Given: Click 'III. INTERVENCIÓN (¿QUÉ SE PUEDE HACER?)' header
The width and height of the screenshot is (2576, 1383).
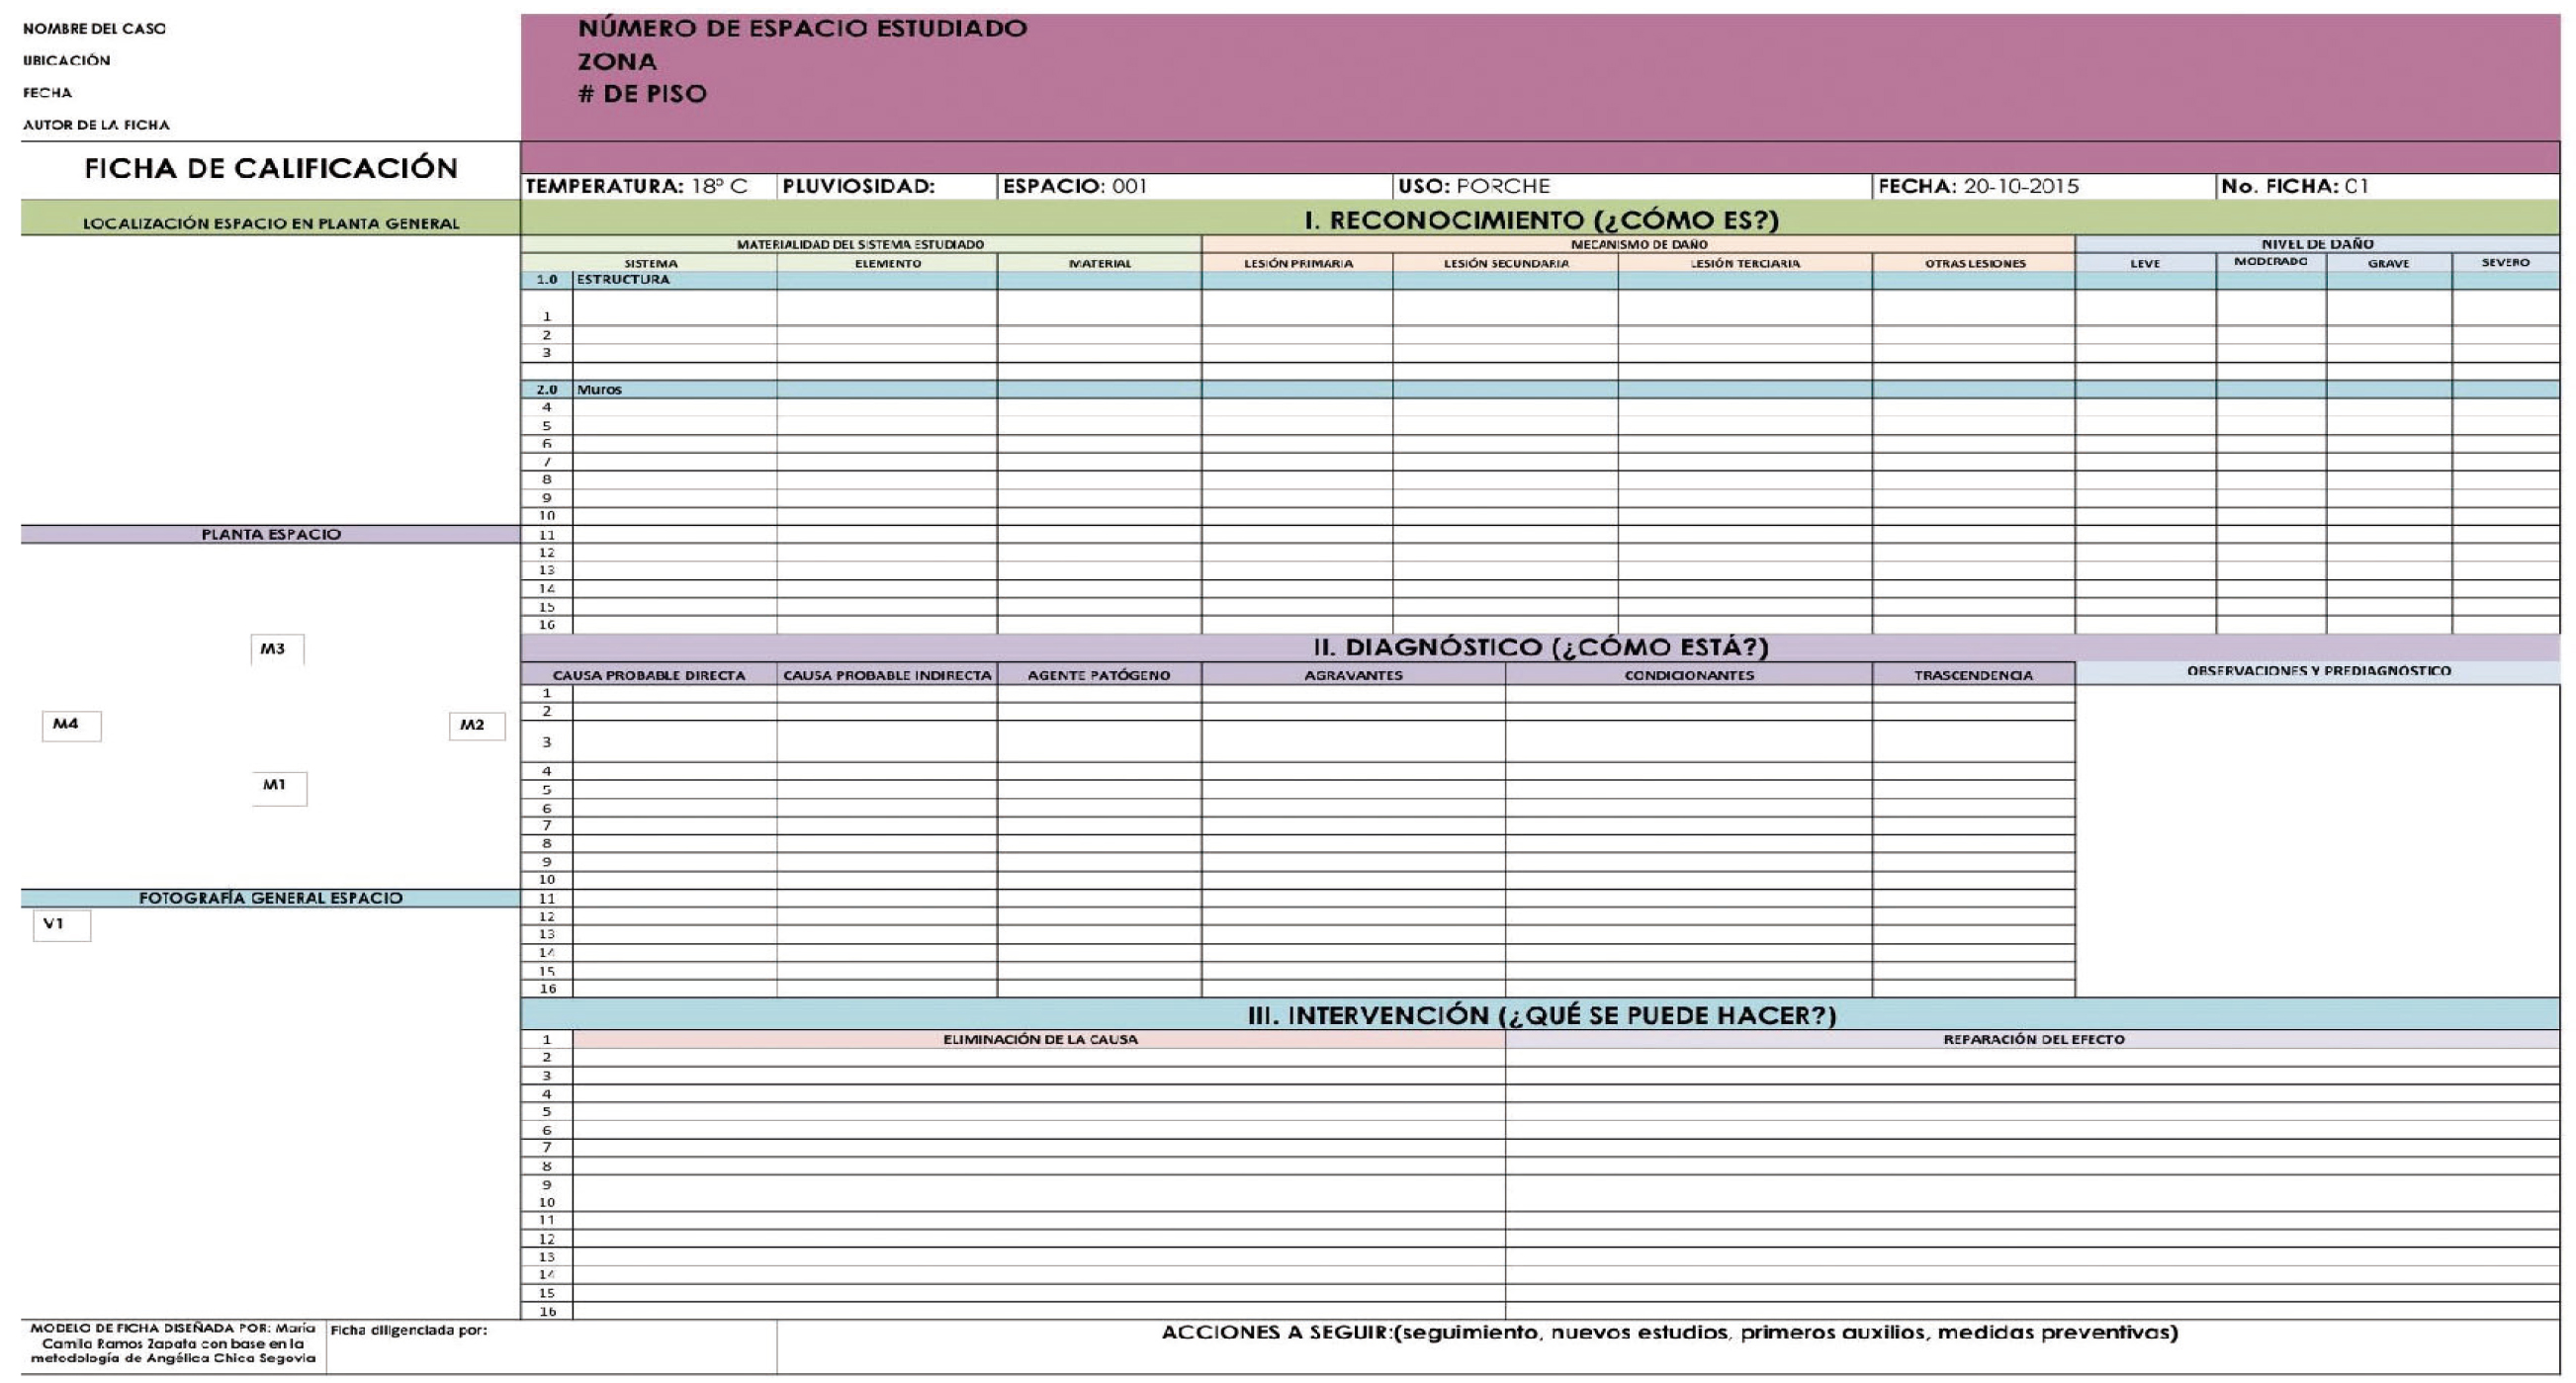Looking at the screenshot, I should [x=1540, y=1015].
